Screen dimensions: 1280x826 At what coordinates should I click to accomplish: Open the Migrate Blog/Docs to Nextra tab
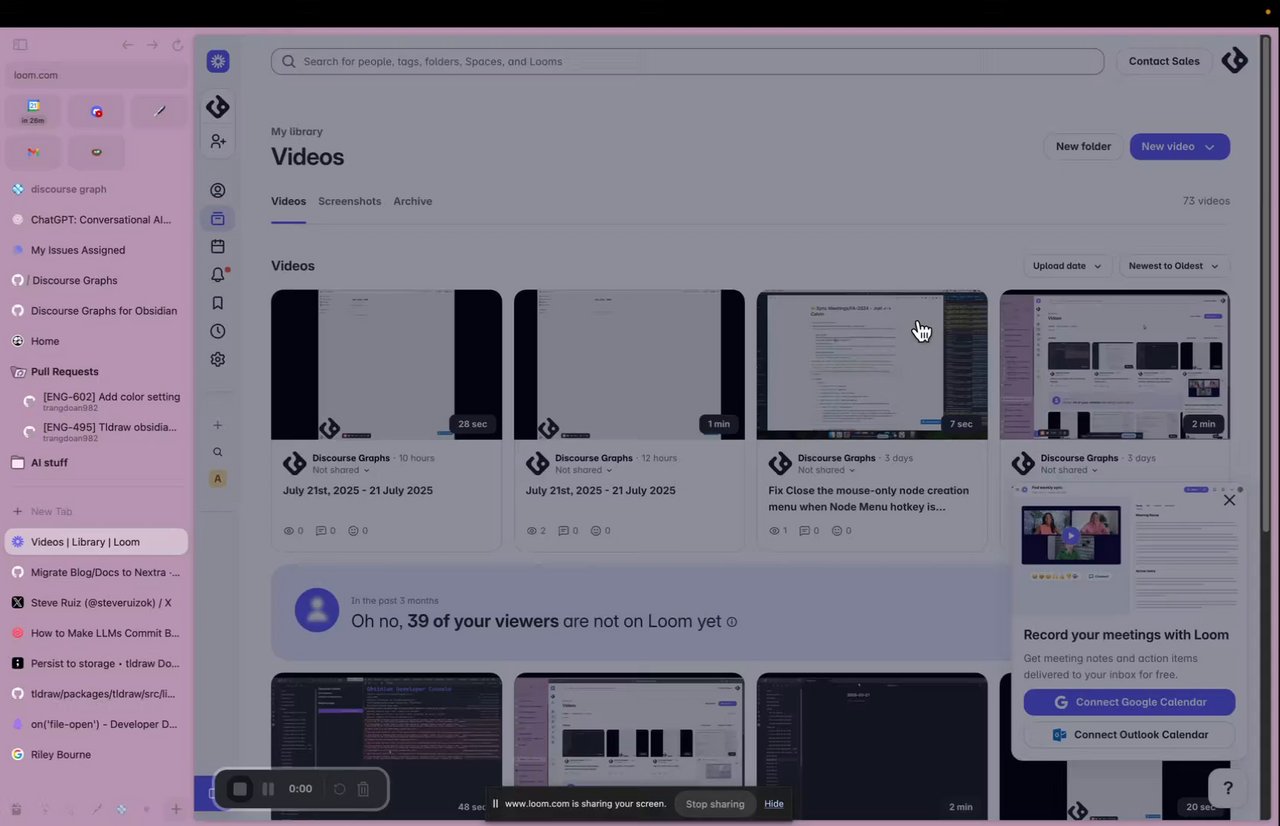pyautogui.click(x=96, y=572)
